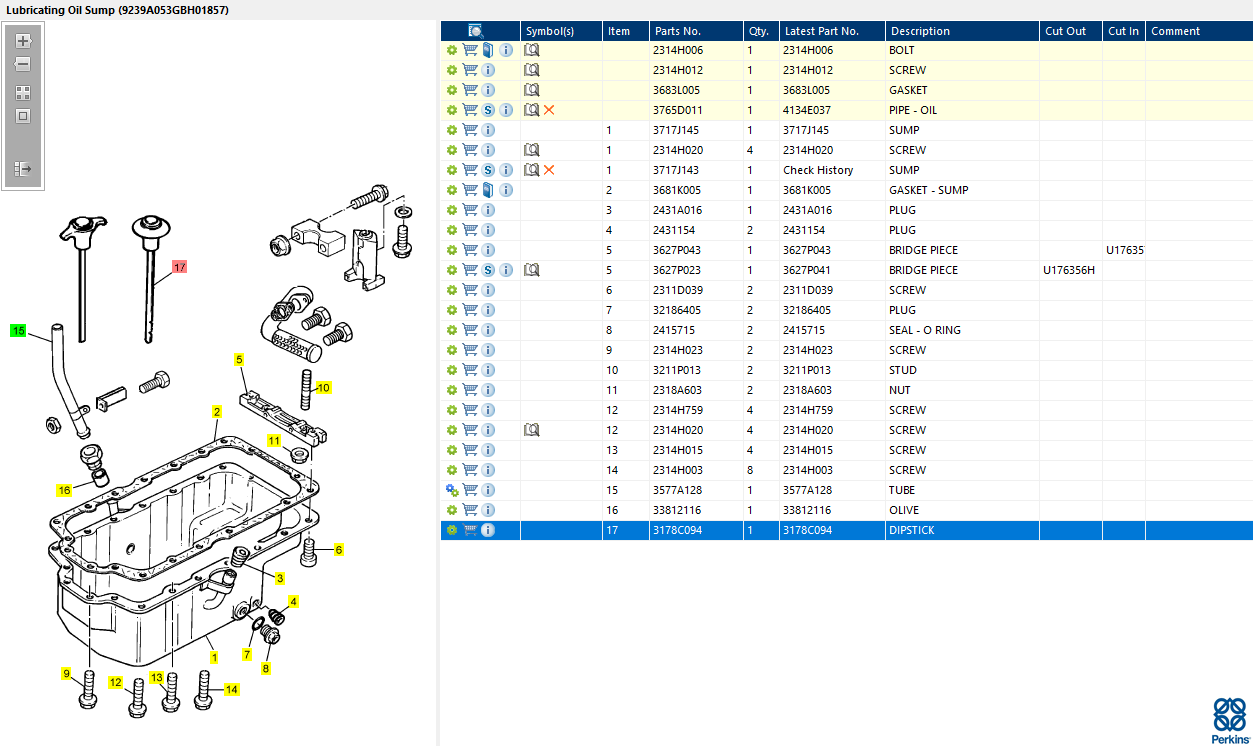Screen dimensions: 1253x746
Task: Click latest part number 3627P041
Action: pos(808,270)
